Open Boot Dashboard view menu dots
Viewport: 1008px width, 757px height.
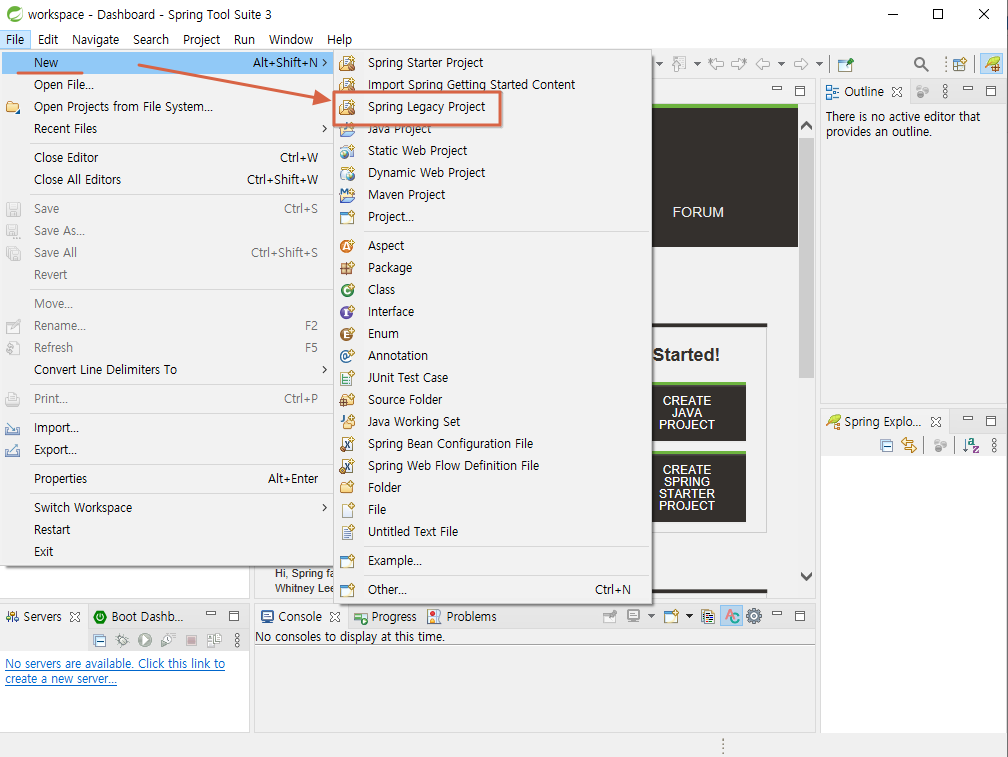tap(237, 640)
